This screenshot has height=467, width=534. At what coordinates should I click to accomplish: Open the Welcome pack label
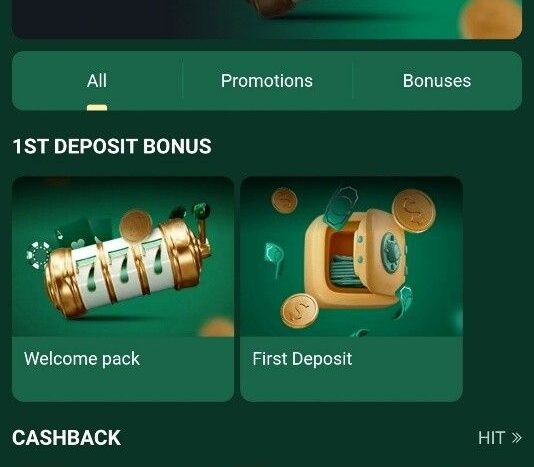[x=82, y=359]
